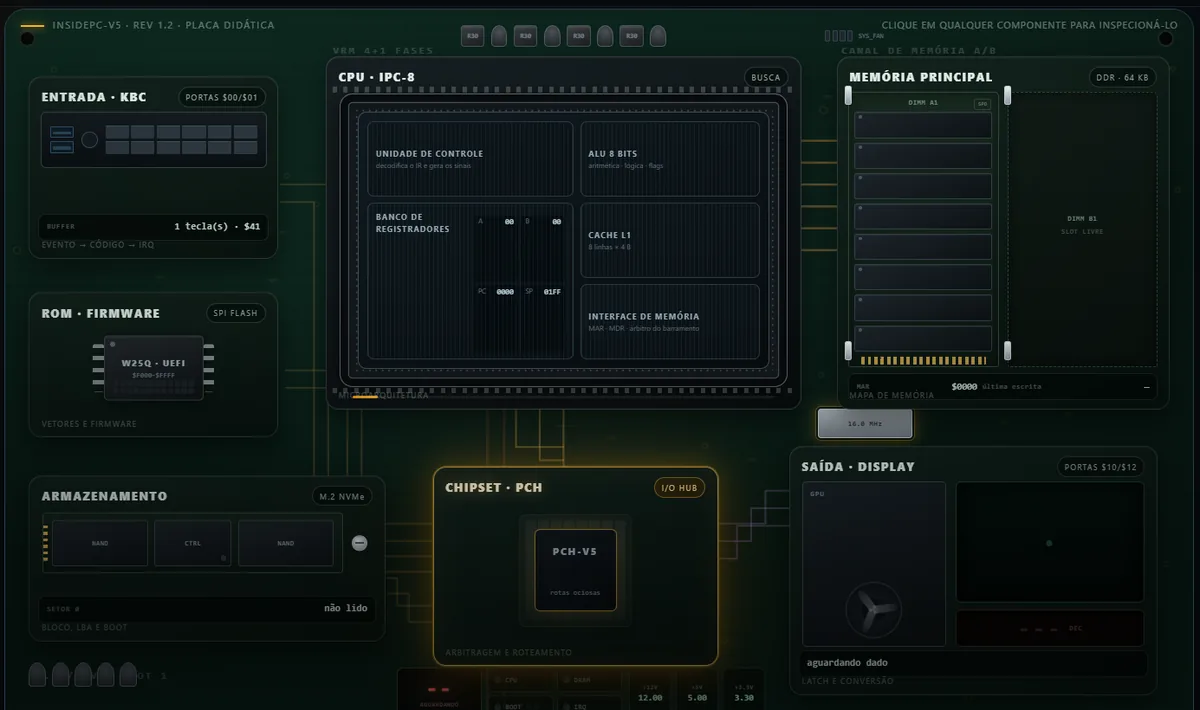Click the 16.0 MHz crystal oscillator

click(x=865, y=424)
